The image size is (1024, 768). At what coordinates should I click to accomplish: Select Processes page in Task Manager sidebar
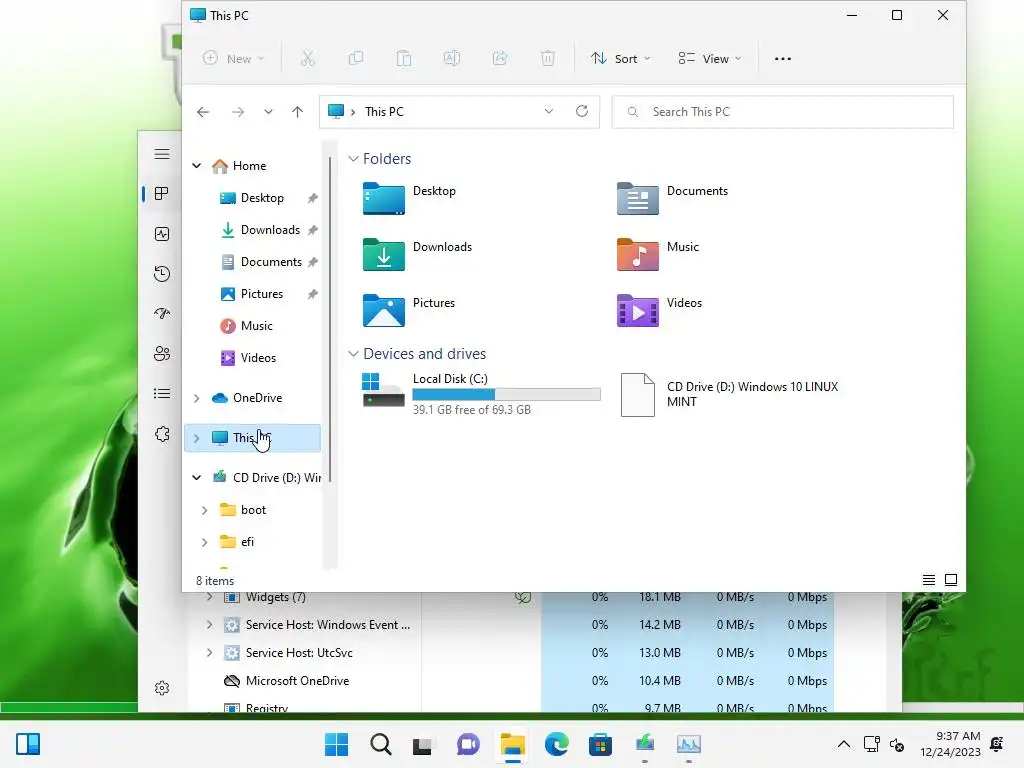(x=162, y=193)
